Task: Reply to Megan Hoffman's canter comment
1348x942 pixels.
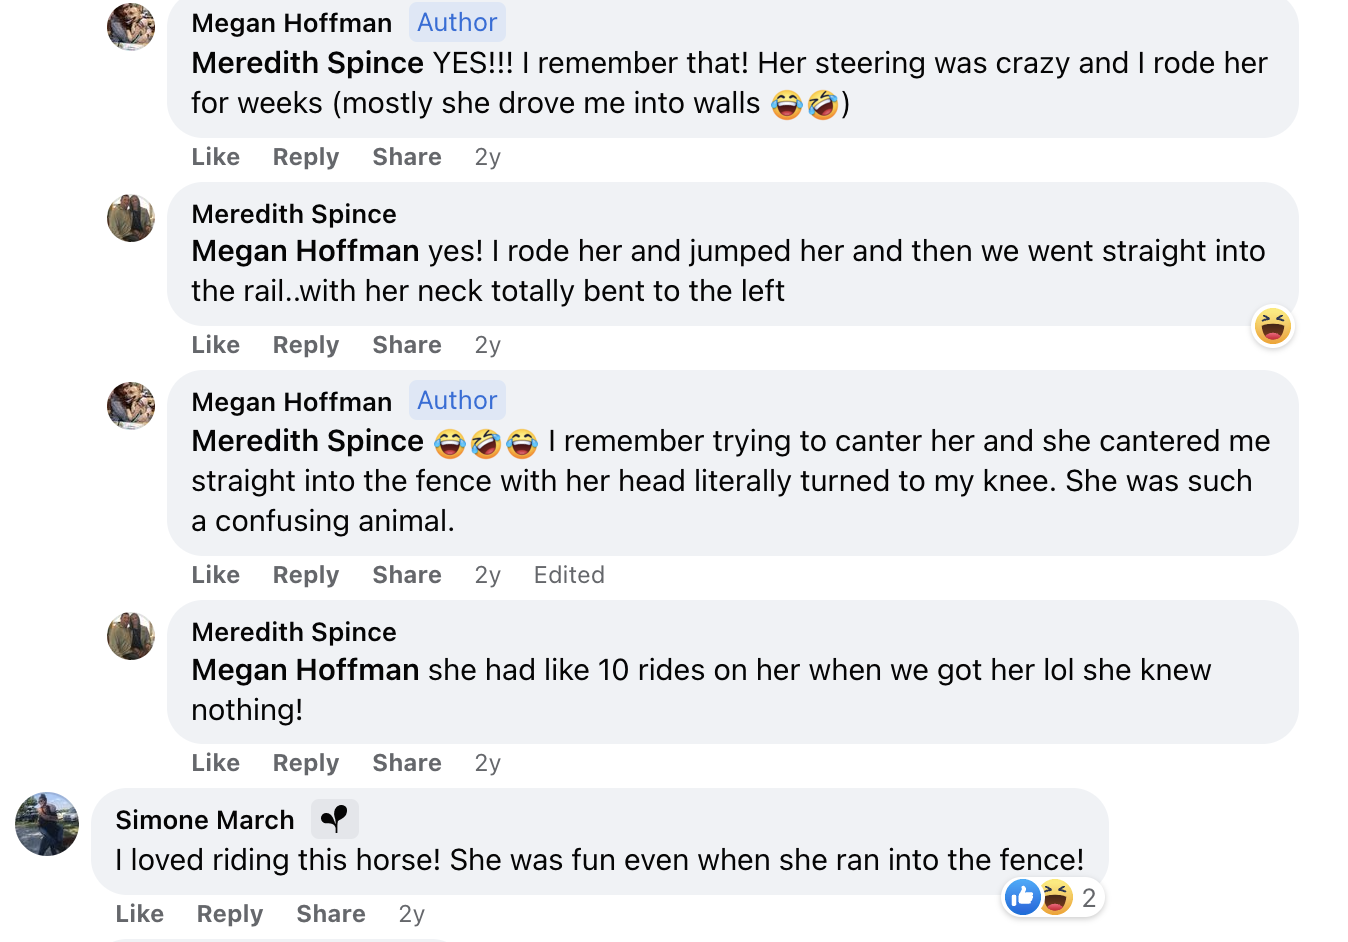Action: pyautogui.click(x=306, y=575)
